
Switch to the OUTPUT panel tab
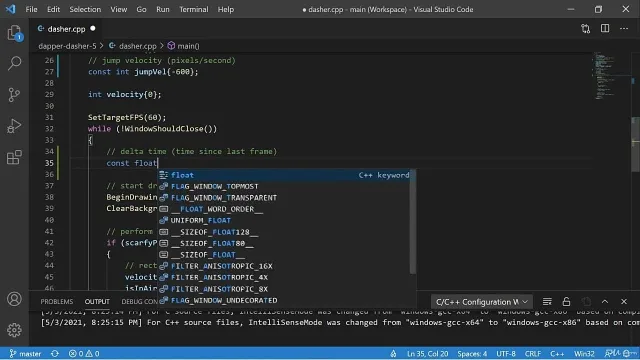(97, 302)
